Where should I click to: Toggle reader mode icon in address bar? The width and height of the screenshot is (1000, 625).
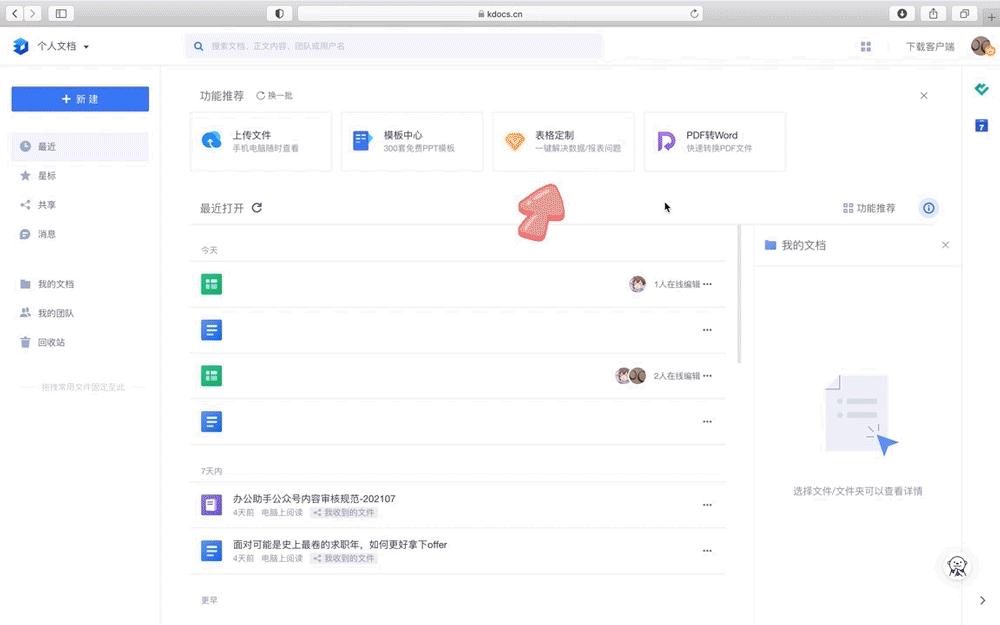[279, 13]
